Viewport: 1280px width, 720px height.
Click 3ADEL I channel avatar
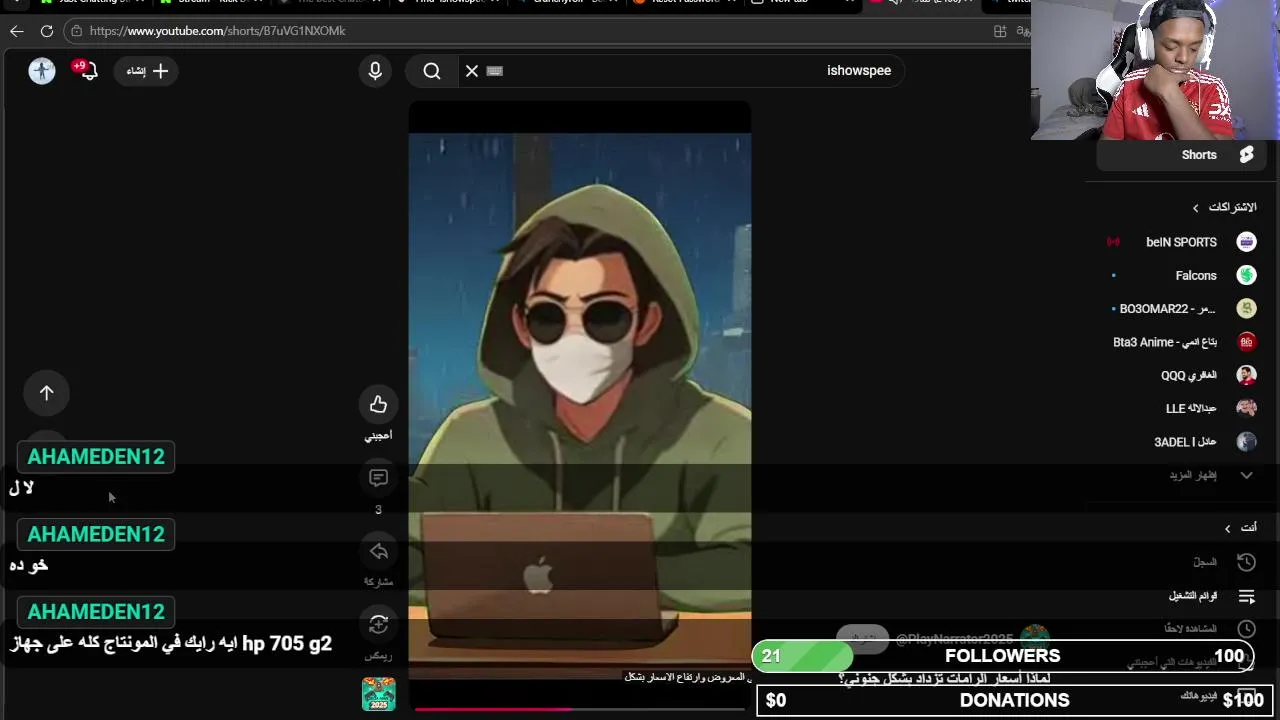coord(1246,442)
